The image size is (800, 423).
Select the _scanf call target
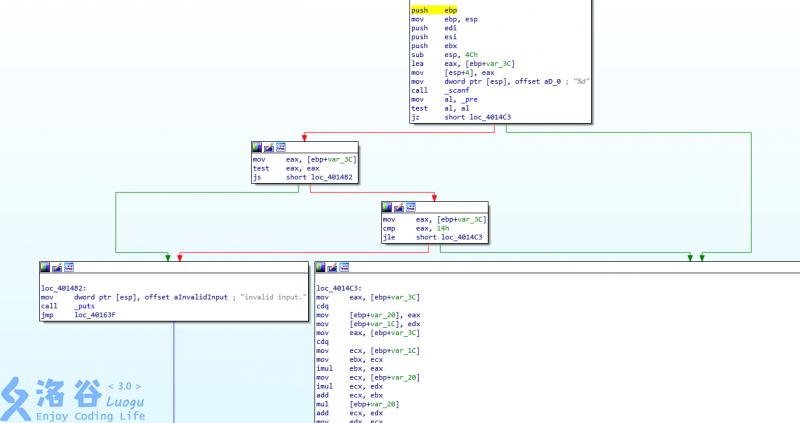[x=459, y=90]
